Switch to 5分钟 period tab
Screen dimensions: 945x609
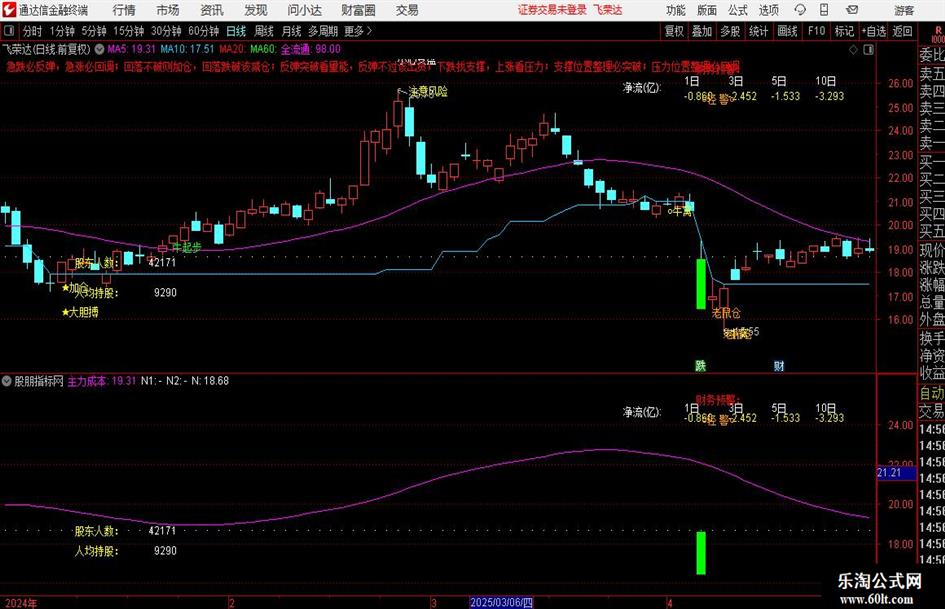(94, 31)
